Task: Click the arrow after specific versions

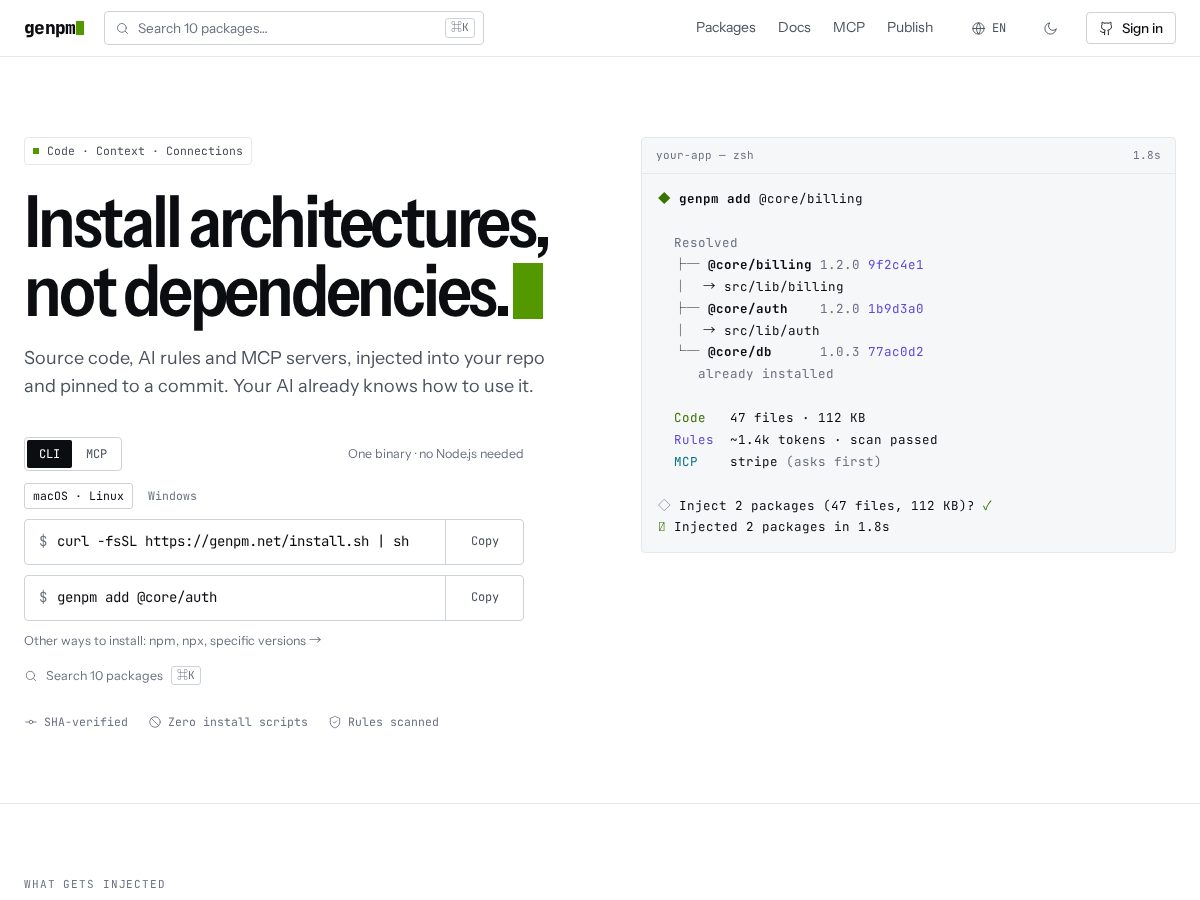Action: [315, 640]
